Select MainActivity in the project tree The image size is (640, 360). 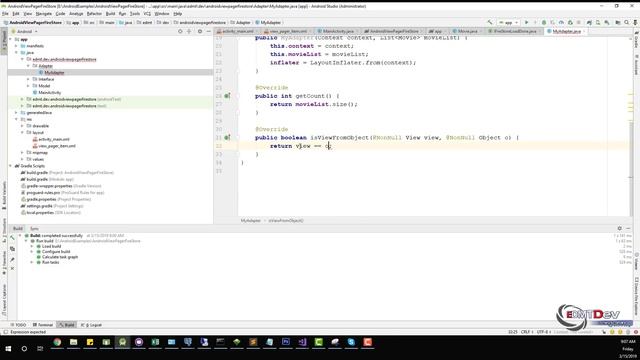(49, 93)
